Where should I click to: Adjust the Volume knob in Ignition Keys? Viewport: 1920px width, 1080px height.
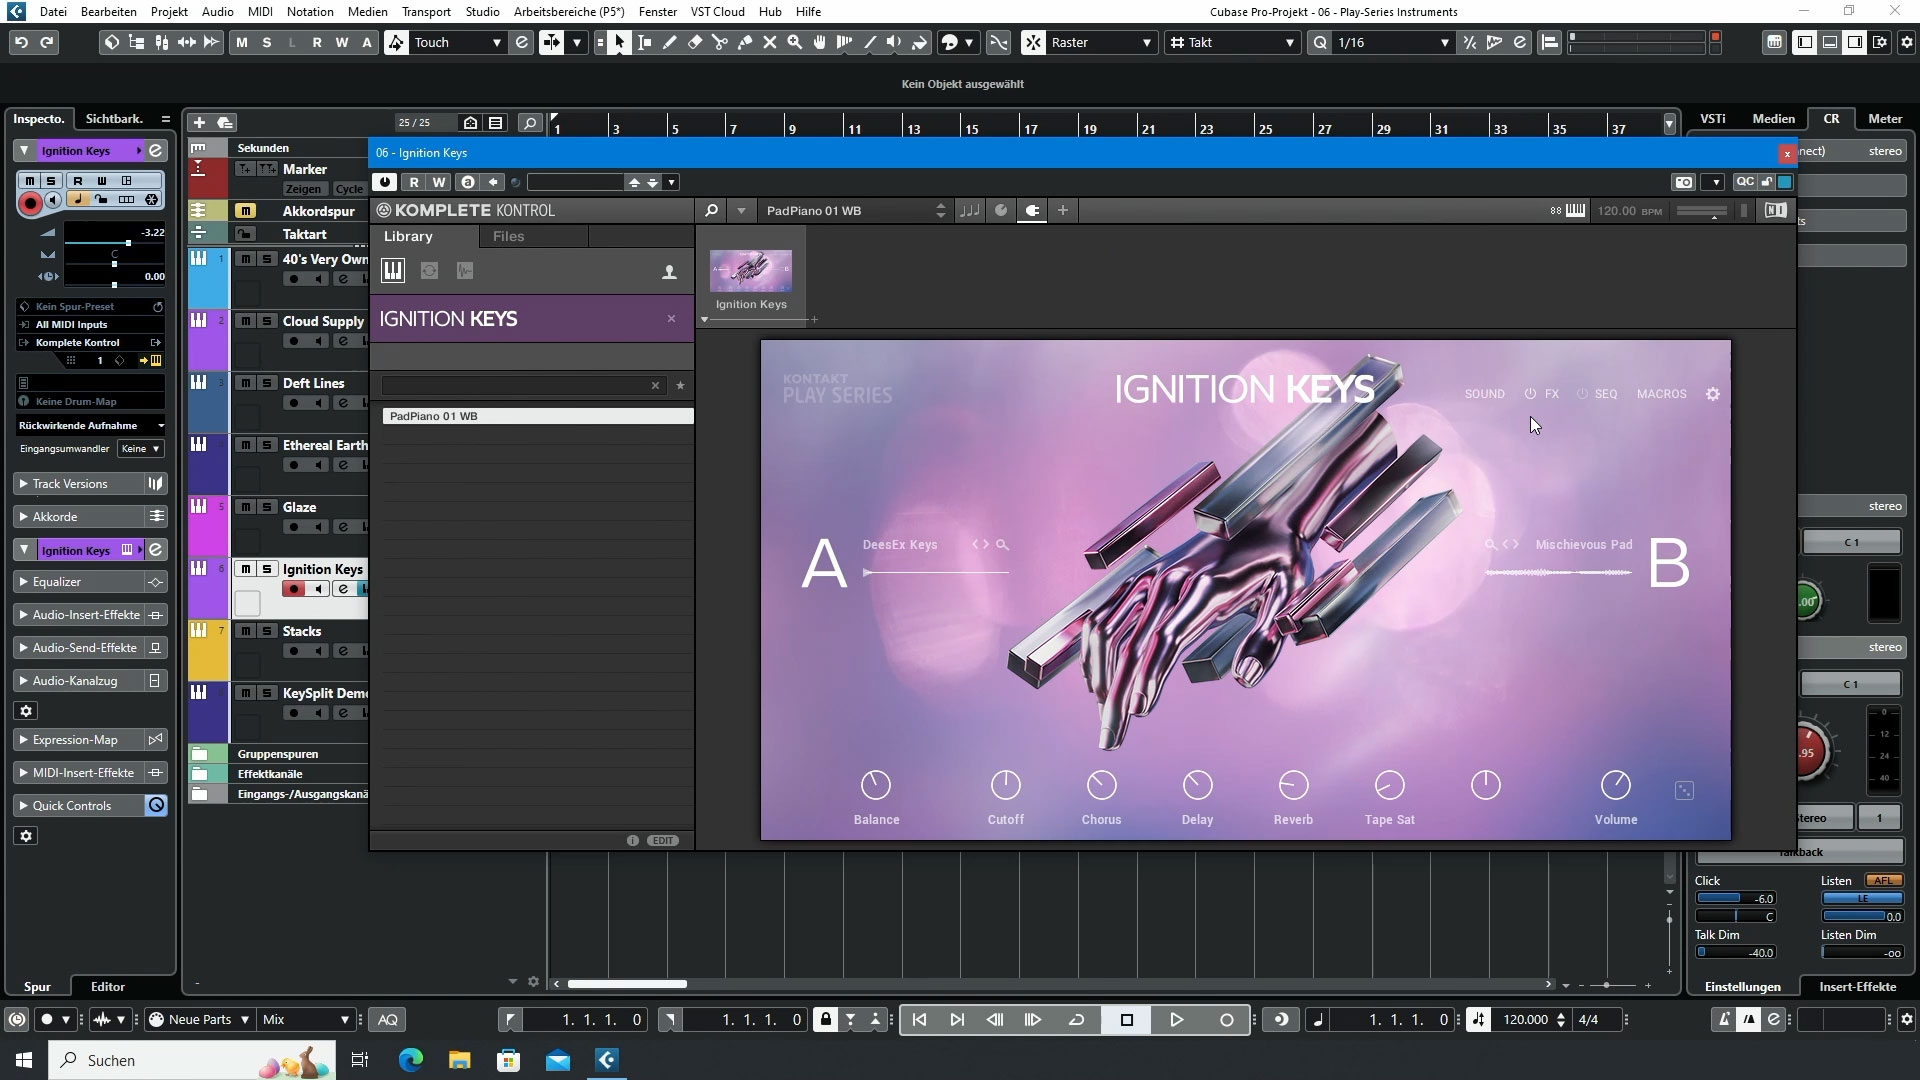(x=1615, y=786)
